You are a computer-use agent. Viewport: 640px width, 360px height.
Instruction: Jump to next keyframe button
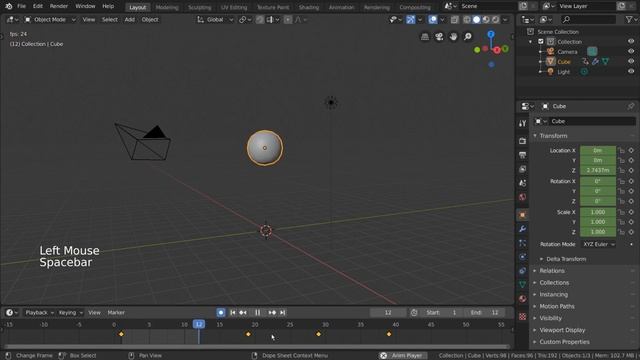pos(272,313)
